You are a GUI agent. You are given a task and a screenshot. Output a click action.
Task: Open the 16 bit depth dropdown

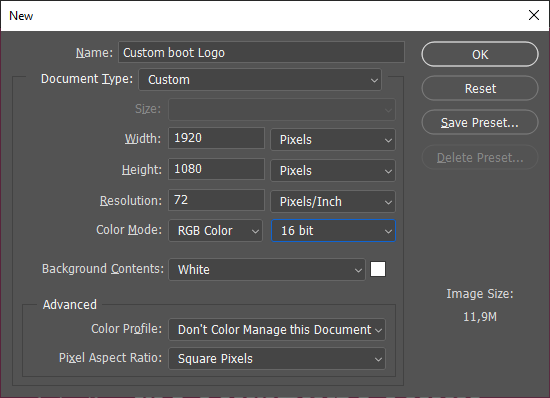coord(333,231)
